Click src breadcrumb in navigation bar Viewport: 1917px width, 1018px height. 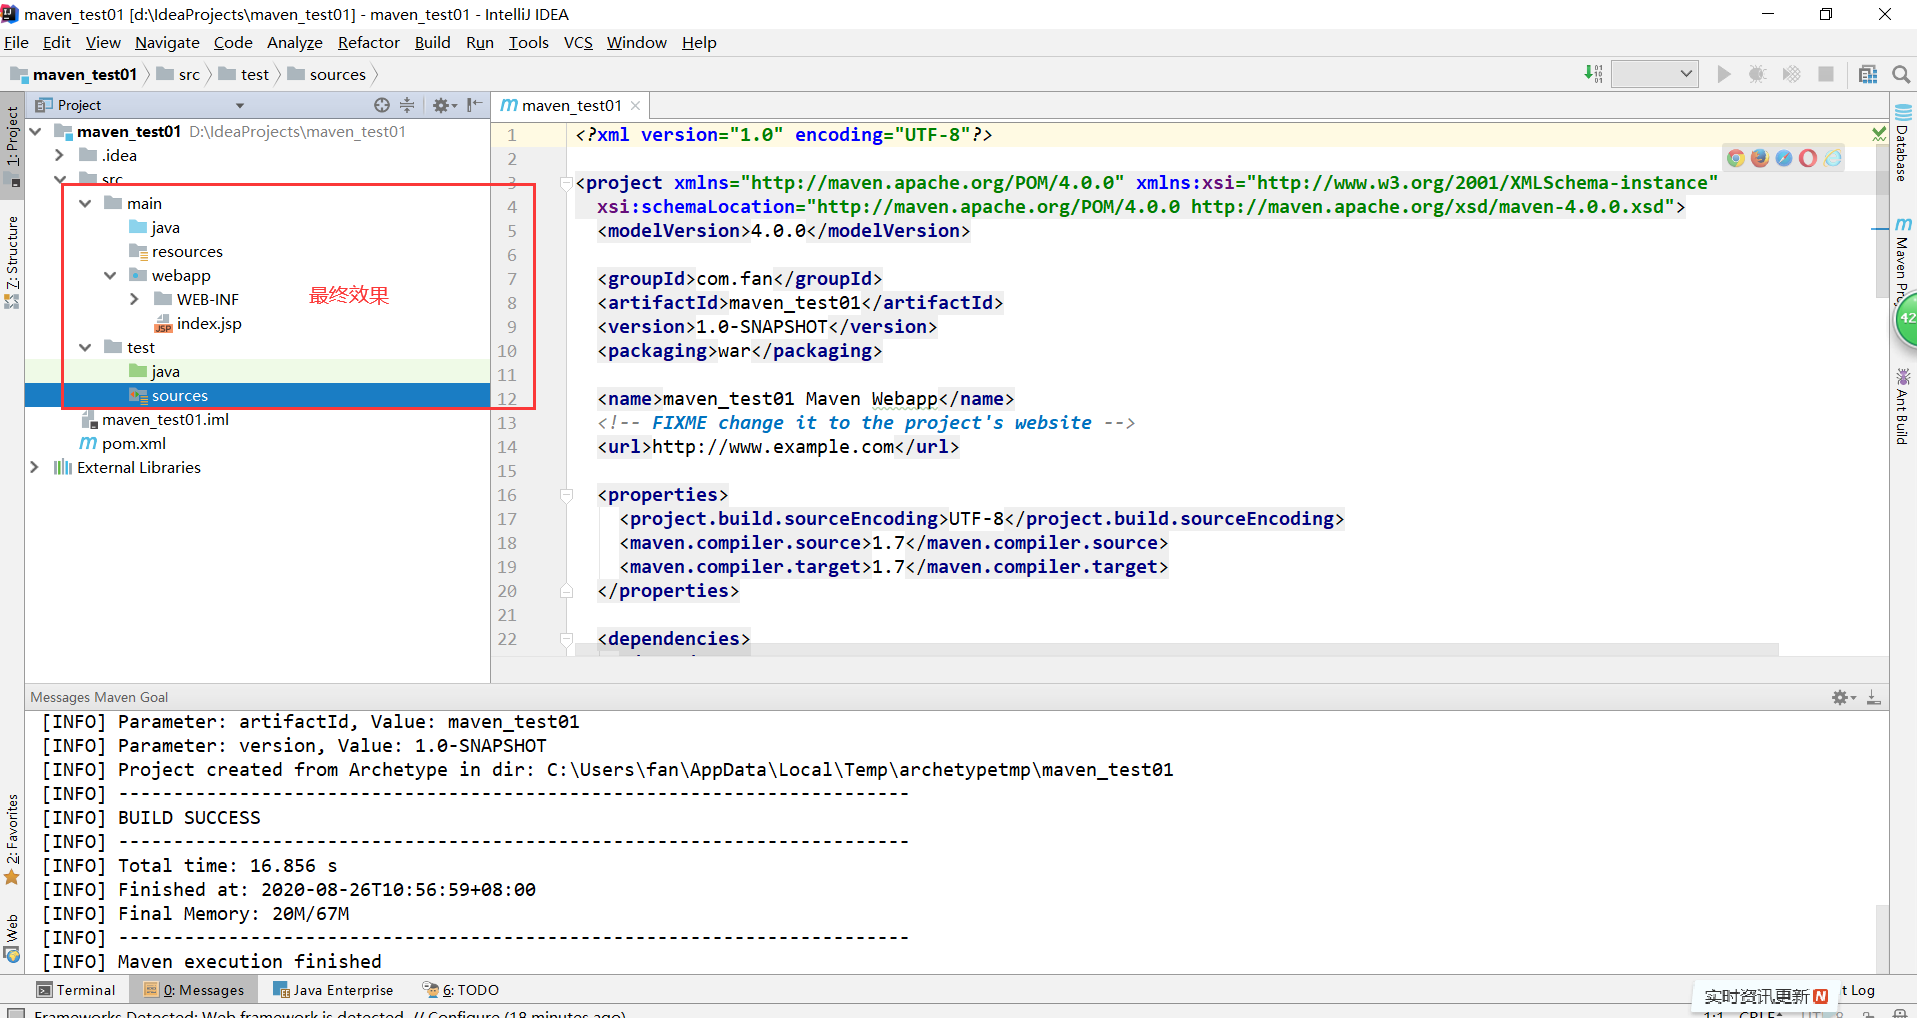coord(178,74)
